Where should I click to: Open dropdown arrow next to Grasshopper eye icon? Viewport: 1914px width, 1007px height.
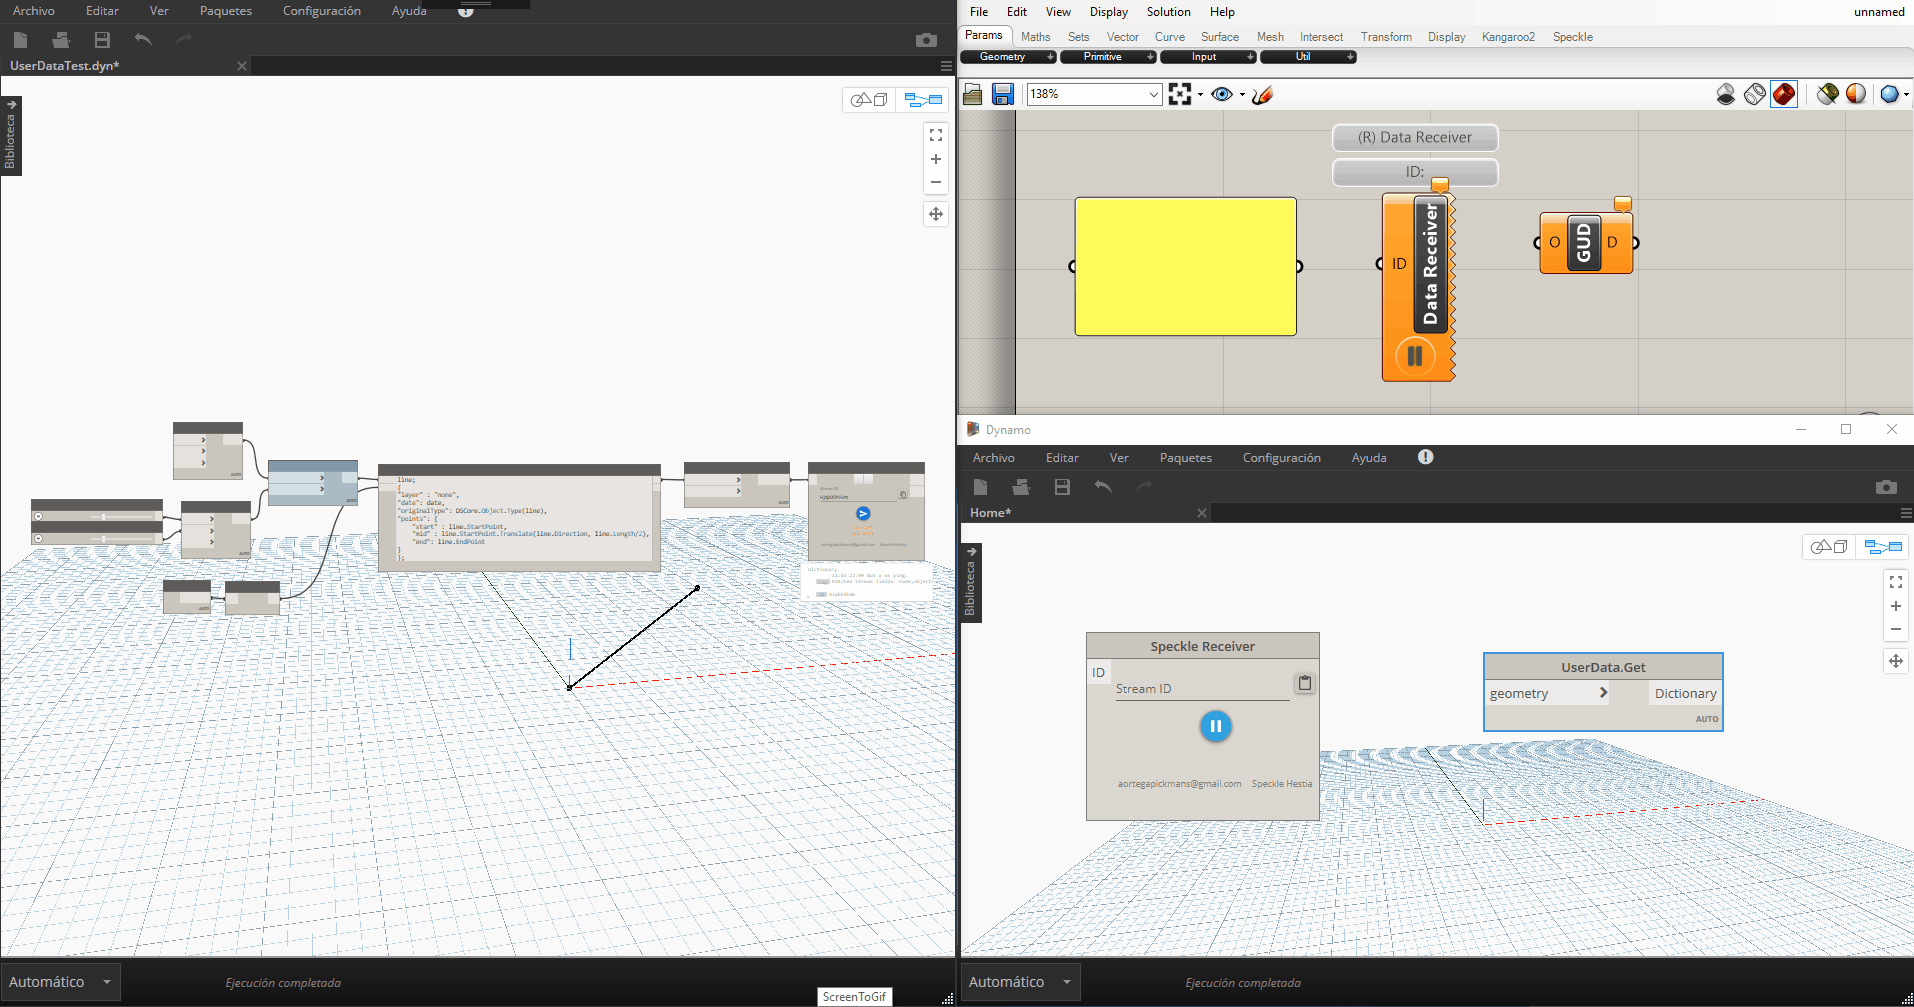point(1242,95)
